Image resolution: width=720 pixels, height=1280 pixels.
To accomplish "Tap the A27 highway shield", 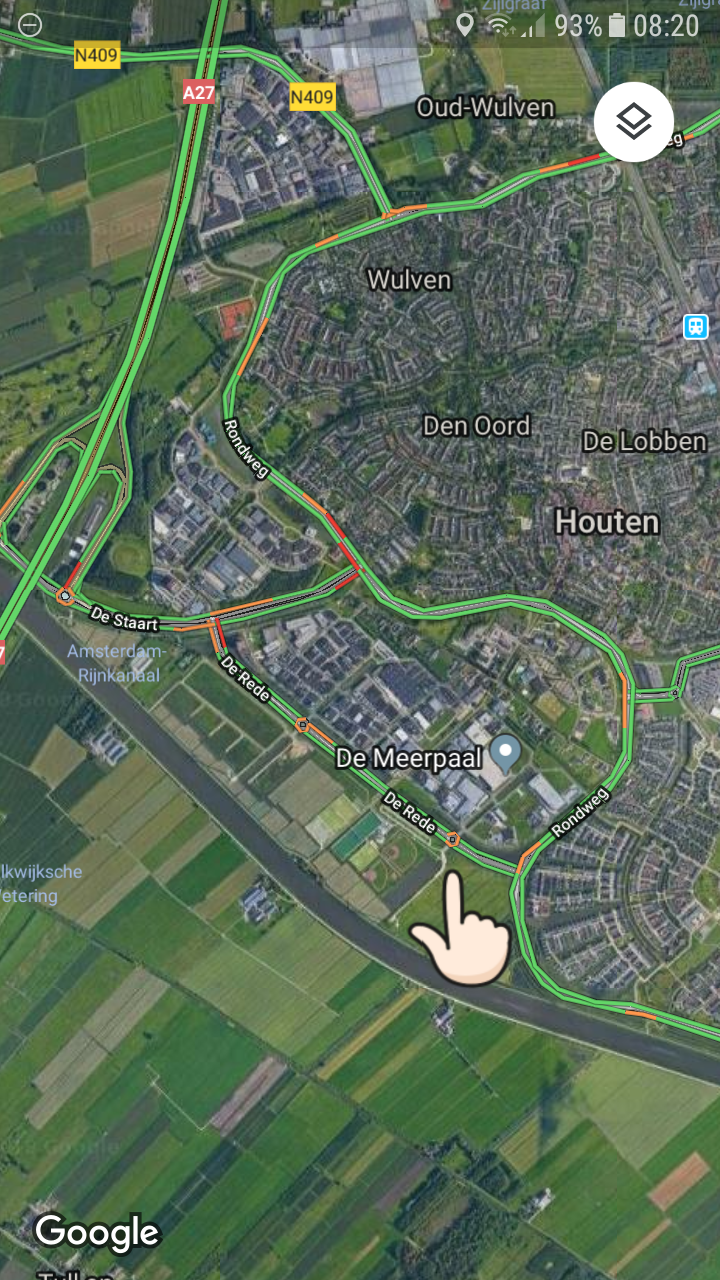I will click(x=199, y=92).
